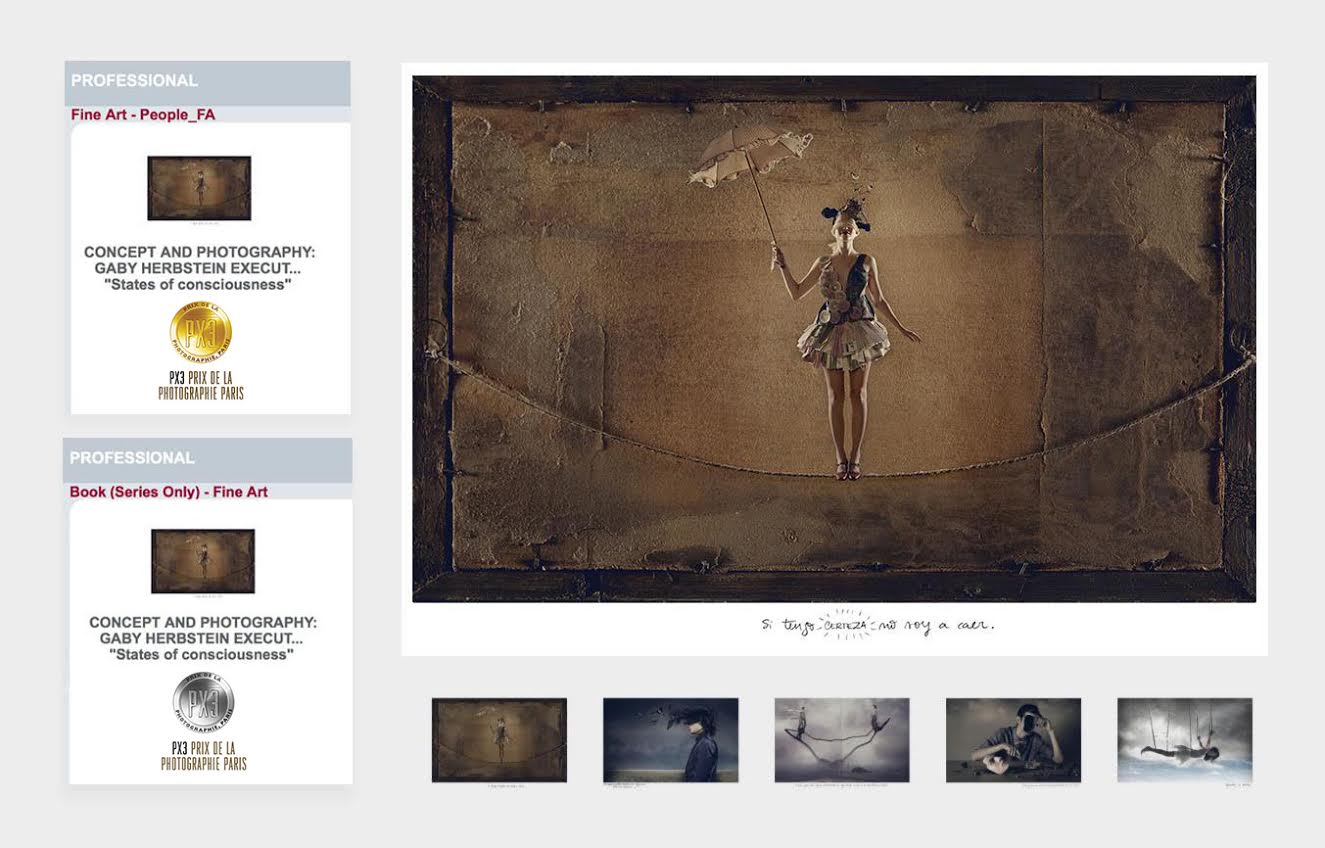The image size is (1325, 848).
Task: Open the Gaby Herbstein title in the gold card
Action: coord(199,261)
